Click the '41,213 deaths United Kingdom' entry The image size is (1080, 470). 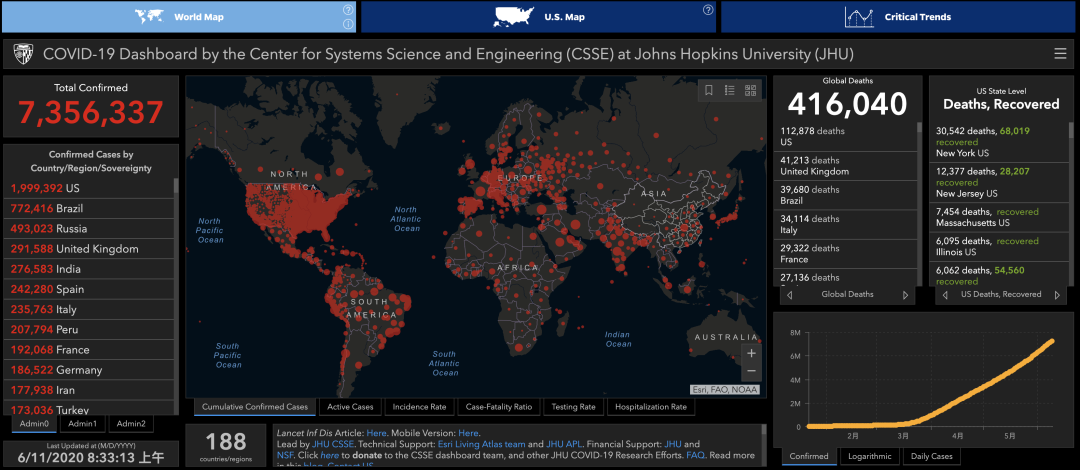(846, 166)
